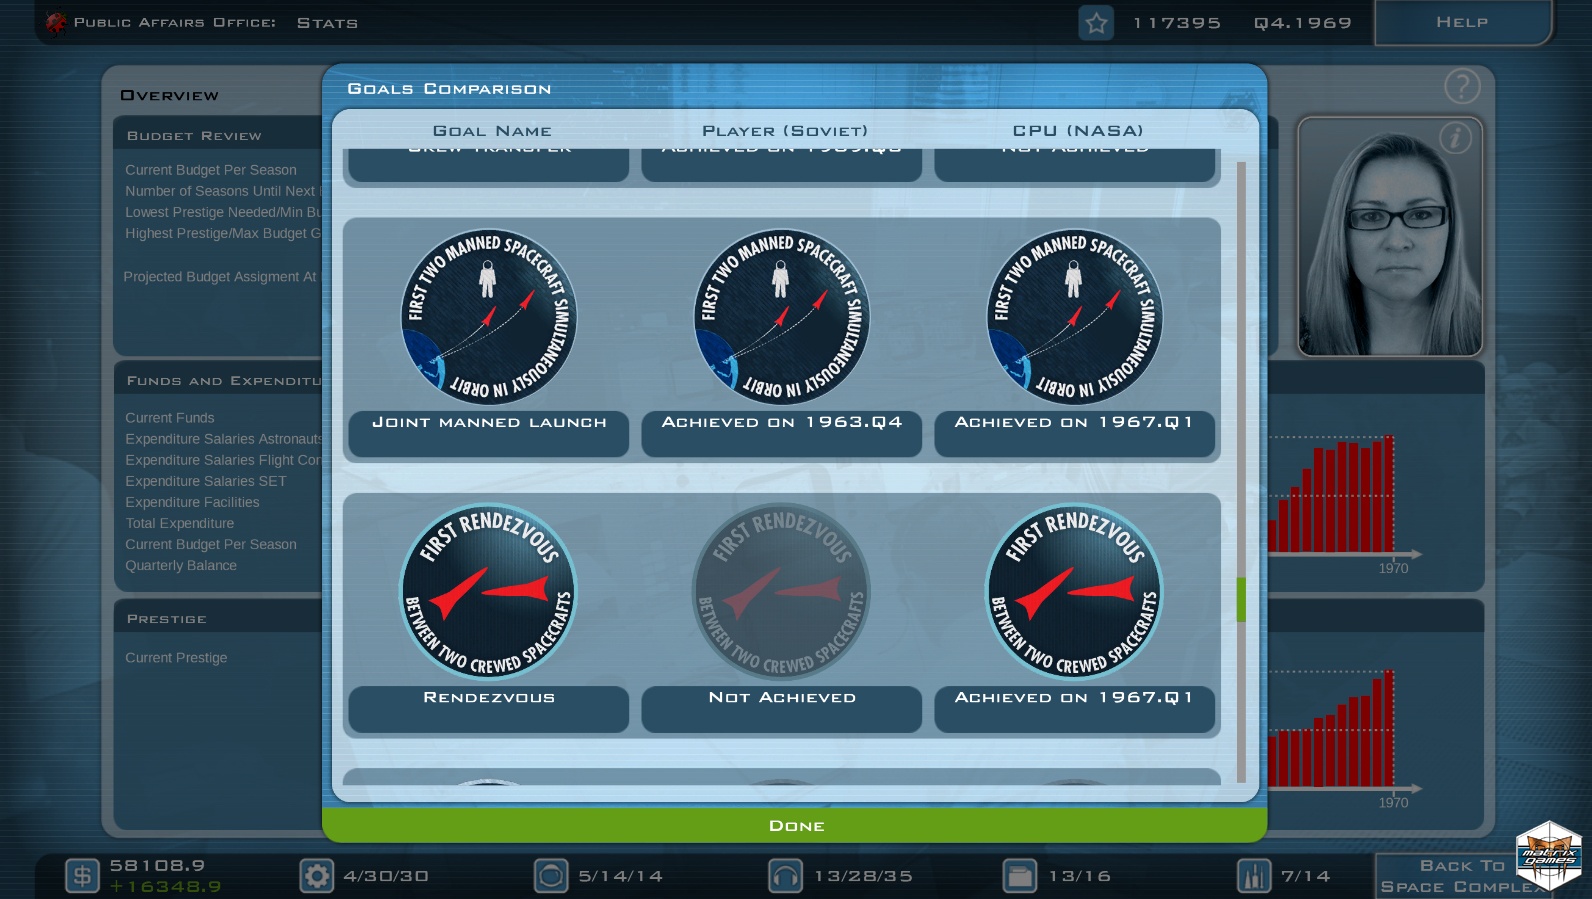Click 'Current Budget Per Season' under Funds

pyautogui.click(x=211, y=544)
